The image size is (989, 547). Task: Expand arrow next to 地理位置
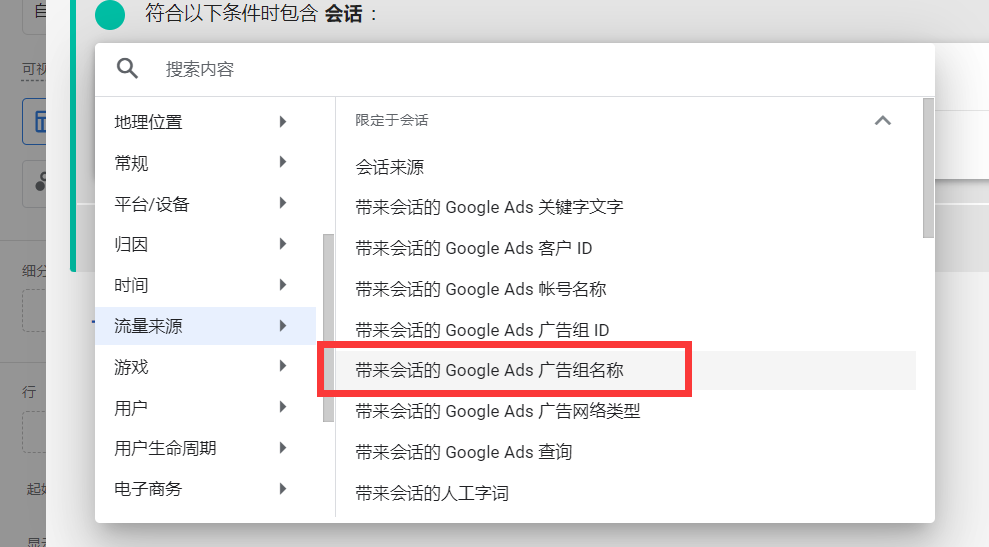[x=283, y=122]
